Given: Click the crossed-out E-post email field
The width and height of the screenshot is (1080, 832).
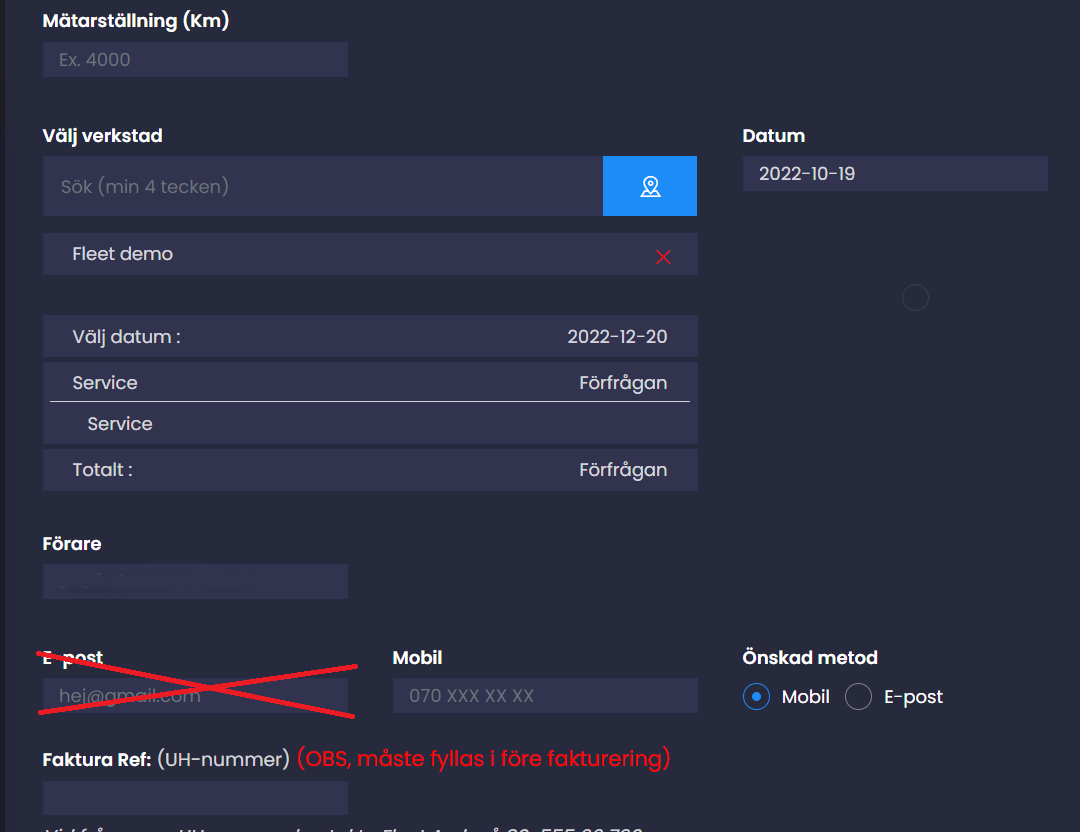Looking at the screenshot, I should (x=195, y=696).
